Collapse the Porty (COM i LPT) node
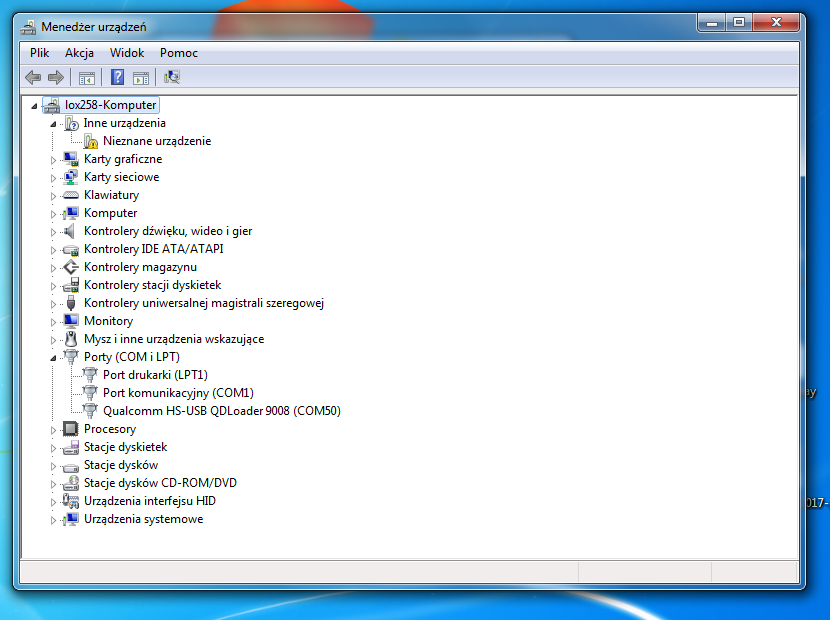 pyautogui.click(x=54, y=357)
